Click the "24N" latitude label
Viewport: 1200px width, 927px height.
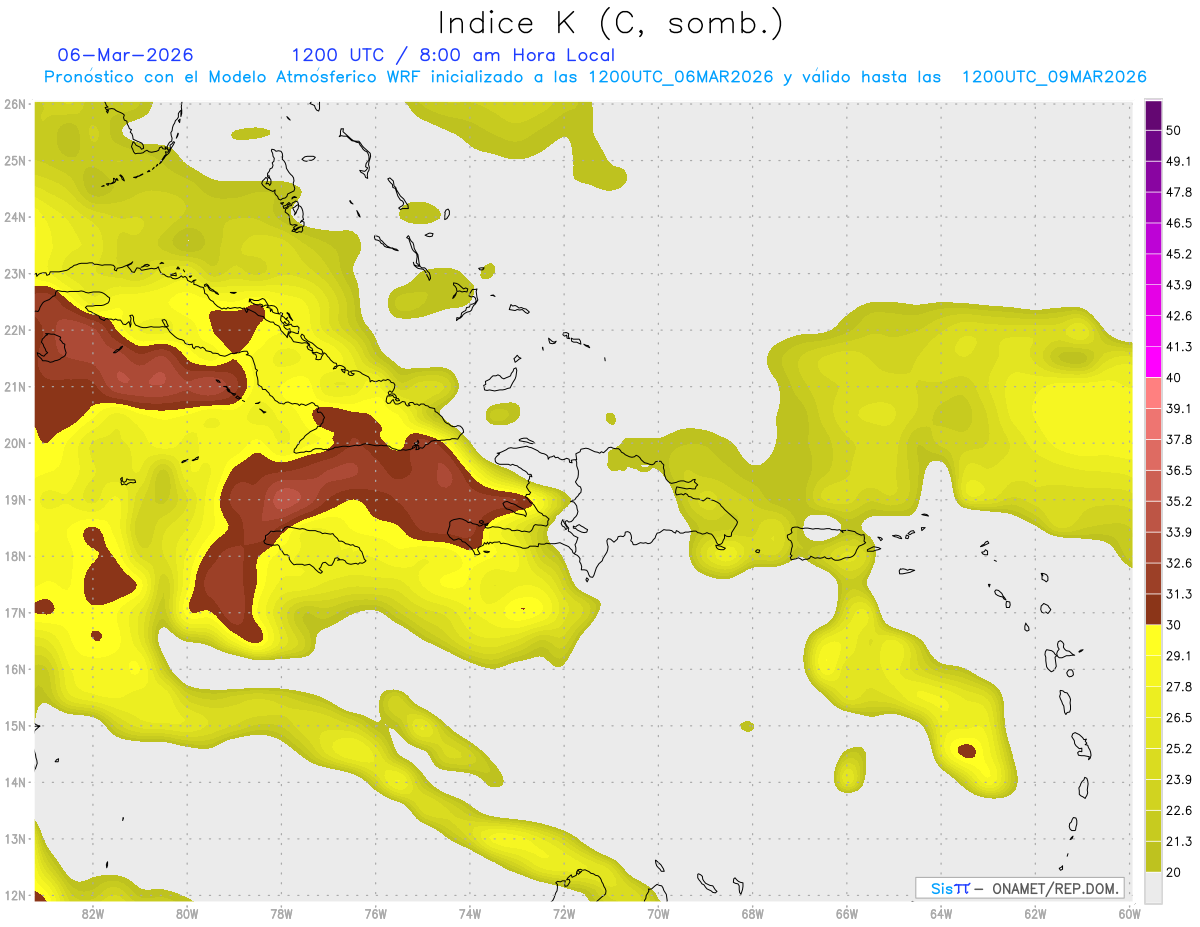click(x=14, y=217)
